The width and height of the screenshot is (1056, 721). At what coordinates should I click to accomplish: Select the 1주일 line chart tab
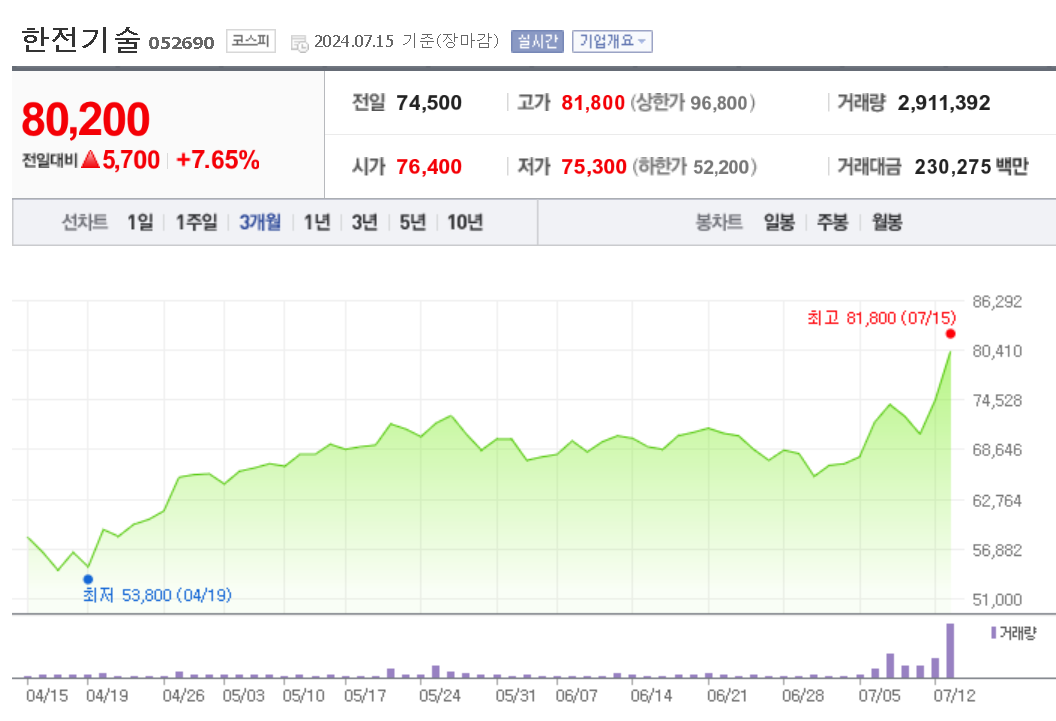coord(197,222)
